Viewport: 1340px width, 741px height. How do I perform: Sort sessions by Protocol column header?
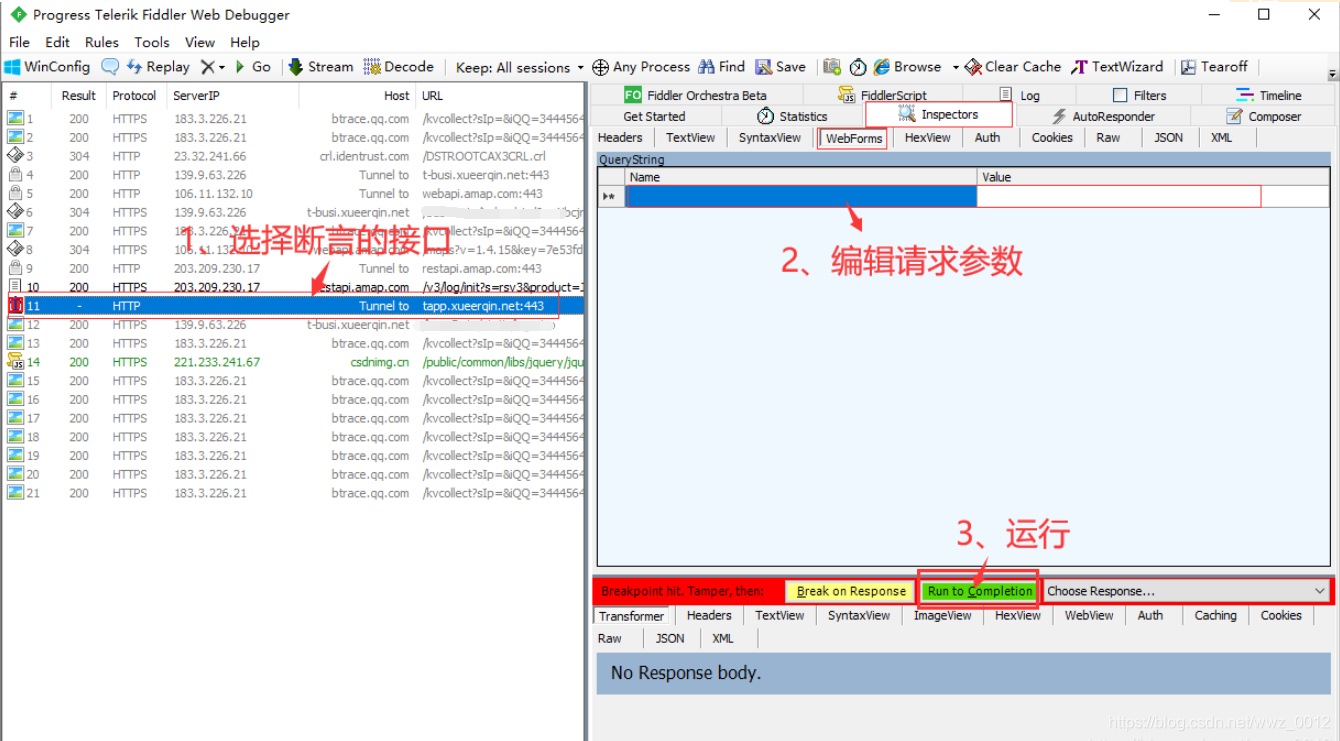pos(134,96)
